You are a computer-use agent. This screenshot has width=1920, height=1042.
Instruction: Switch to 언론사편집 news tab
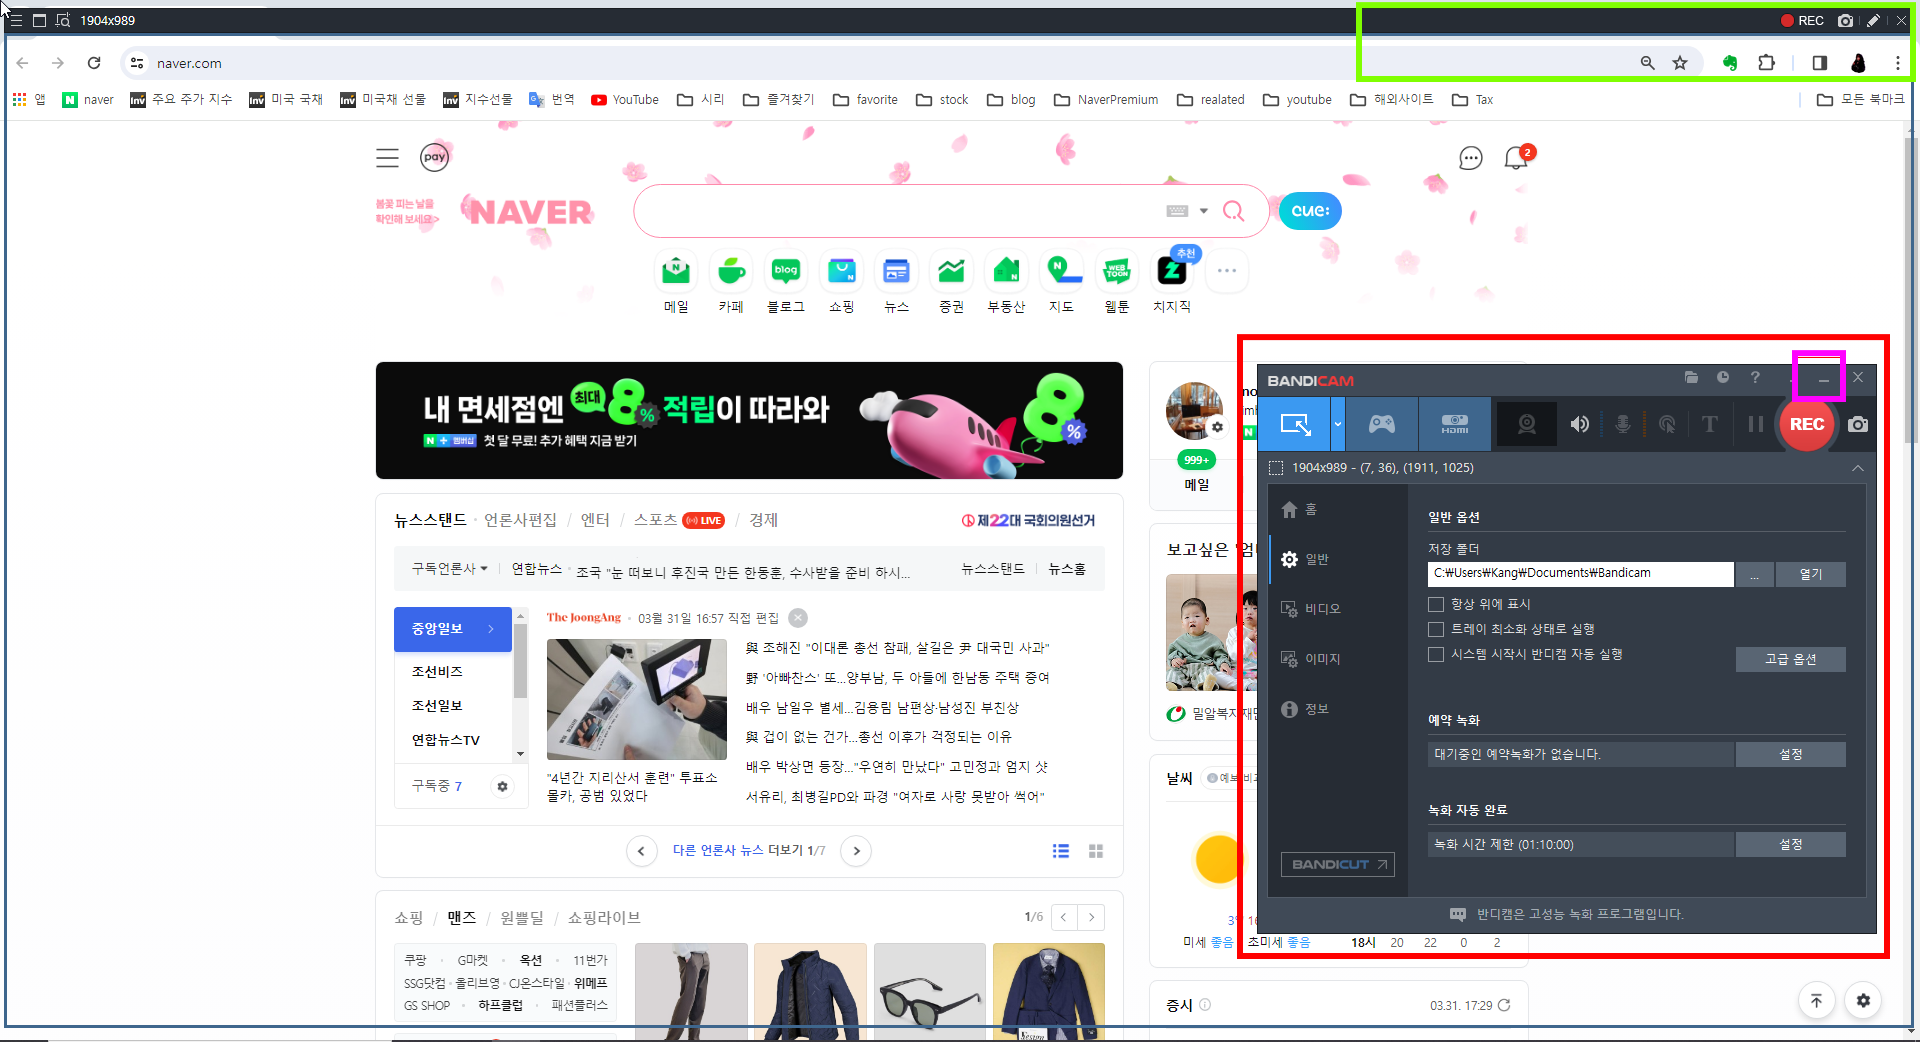520,520
